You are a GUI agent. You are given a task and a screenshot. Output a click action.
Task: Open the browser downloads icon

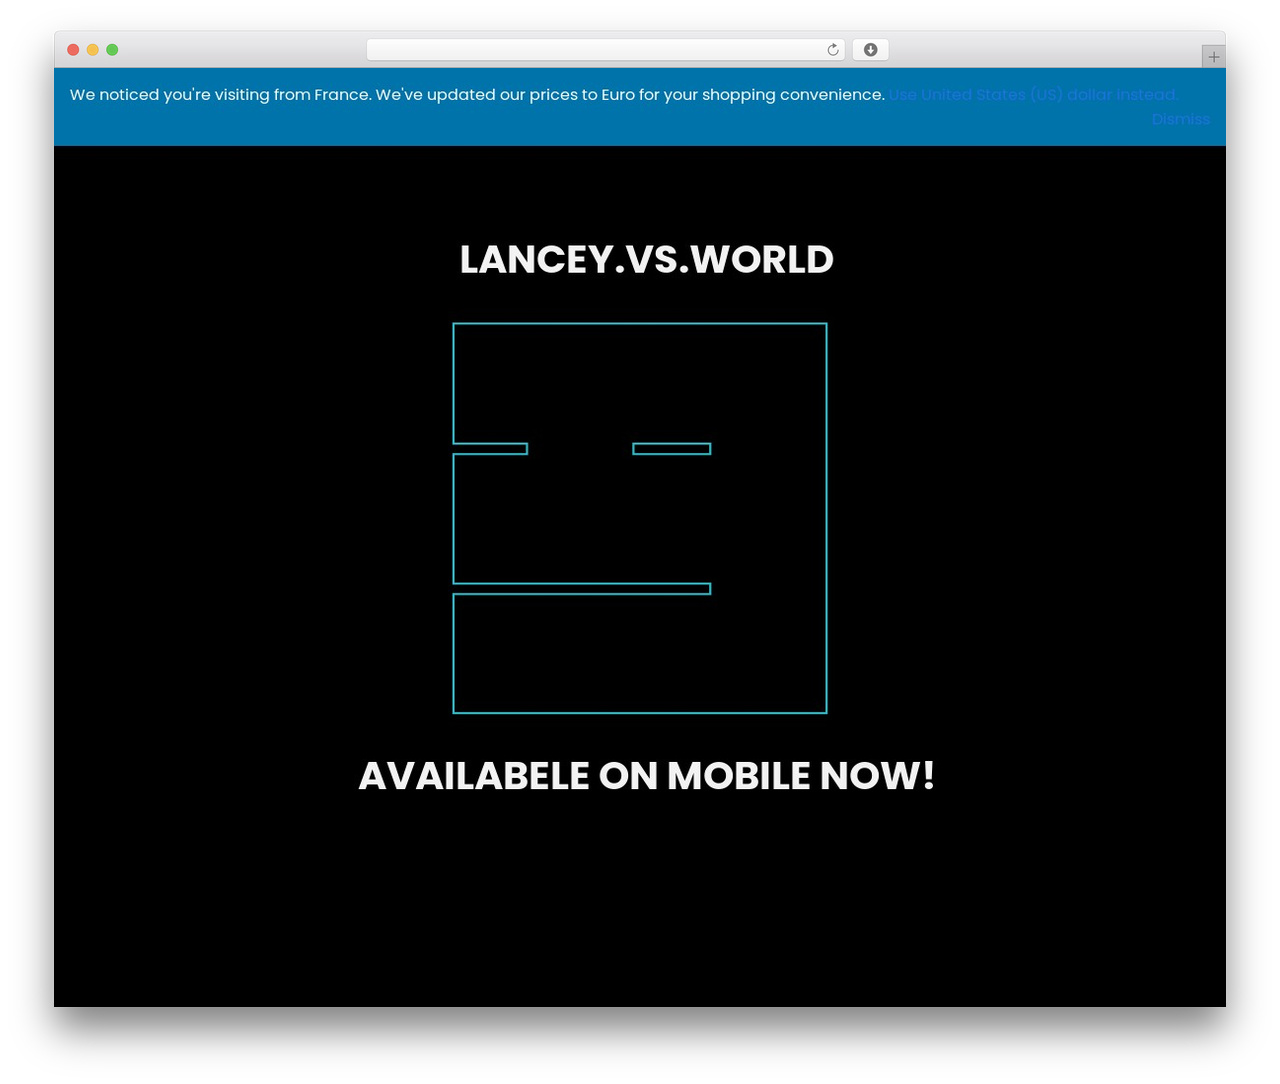point(870,50)
